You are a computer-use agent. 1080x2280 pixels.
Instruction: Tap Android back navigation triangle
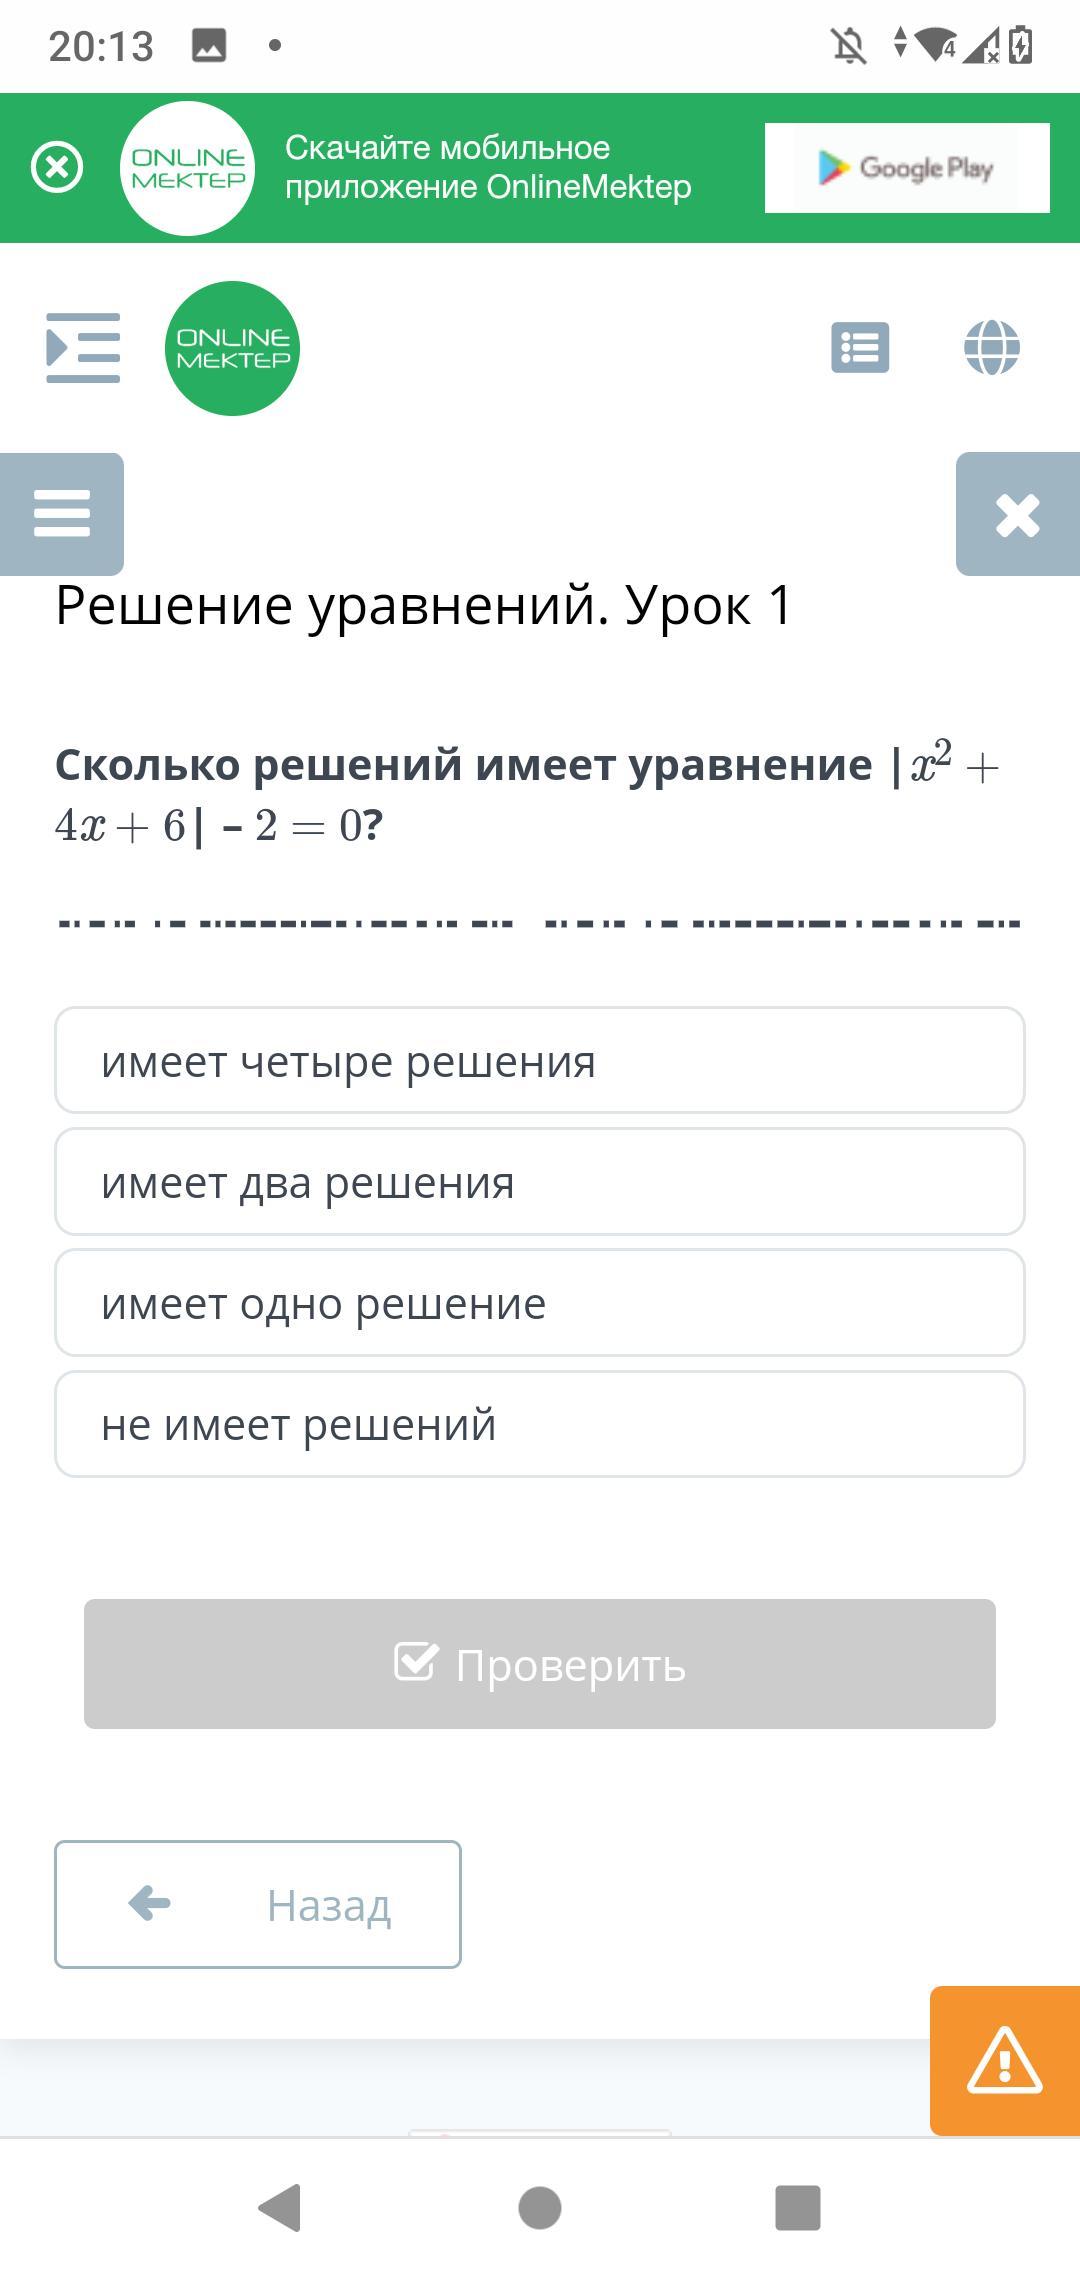pyautogui.click(x=280, y=2208)
